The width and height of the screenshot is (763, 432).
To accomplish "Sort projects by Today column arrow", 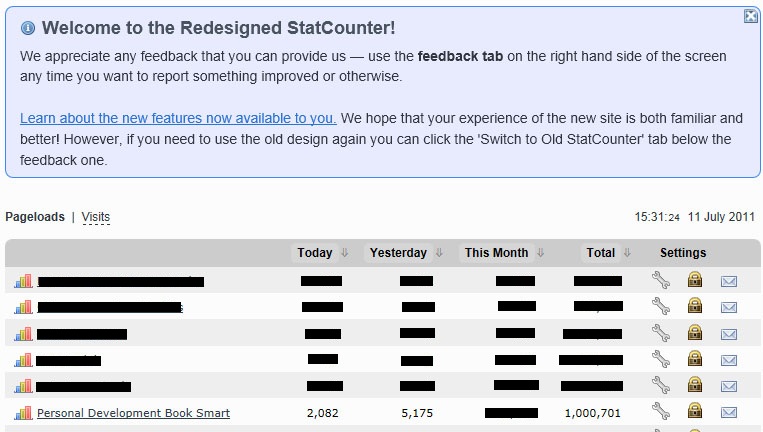I will click(345, 252).
